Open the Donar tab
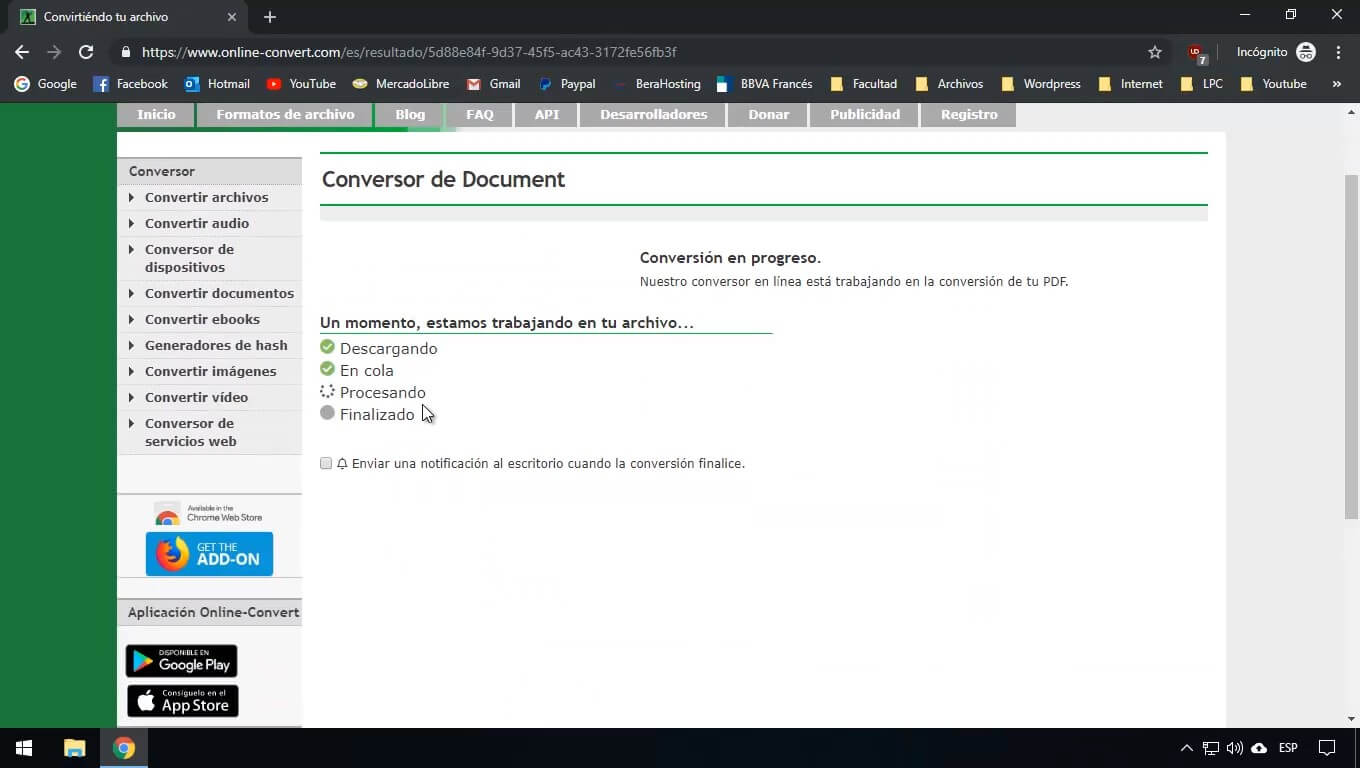 [769, 115]
